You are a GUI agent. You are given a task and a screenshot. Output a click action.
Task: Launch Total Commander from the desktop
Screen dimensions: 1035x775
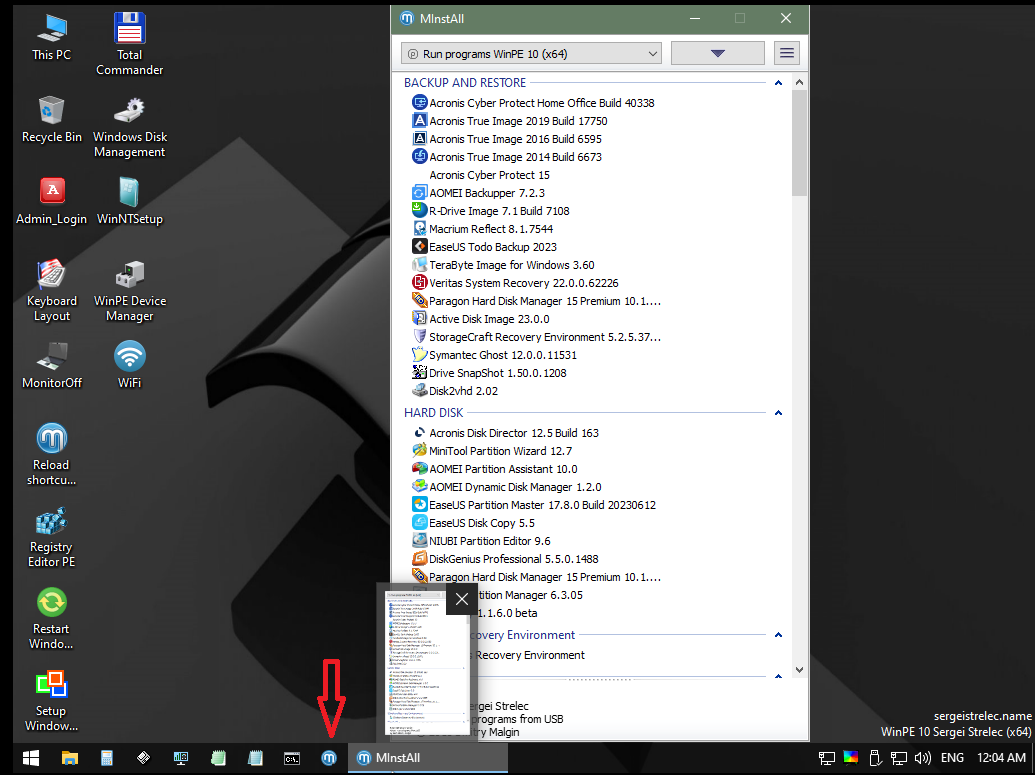pos(129,44)
